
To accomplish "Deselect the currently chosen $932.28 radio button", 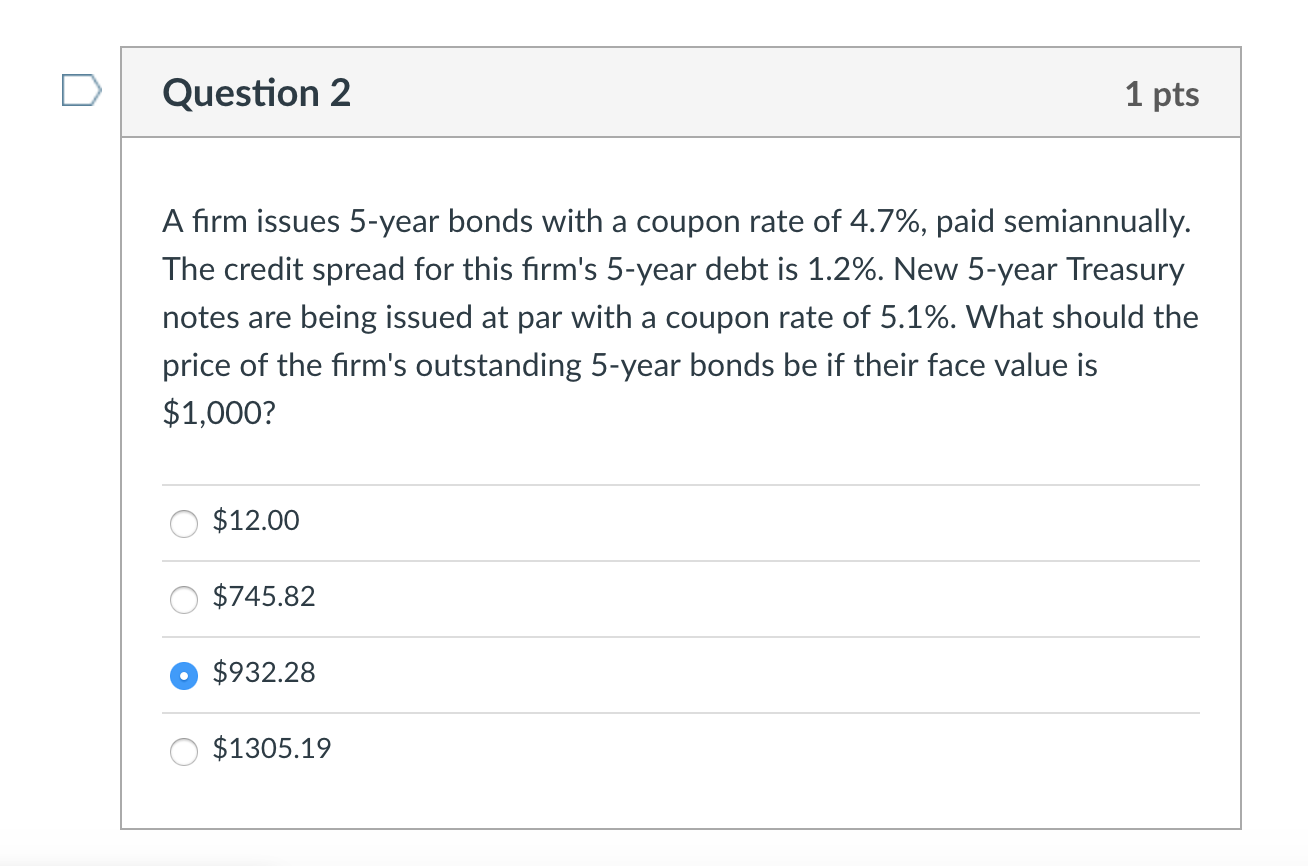I will [x=184, y=675].
